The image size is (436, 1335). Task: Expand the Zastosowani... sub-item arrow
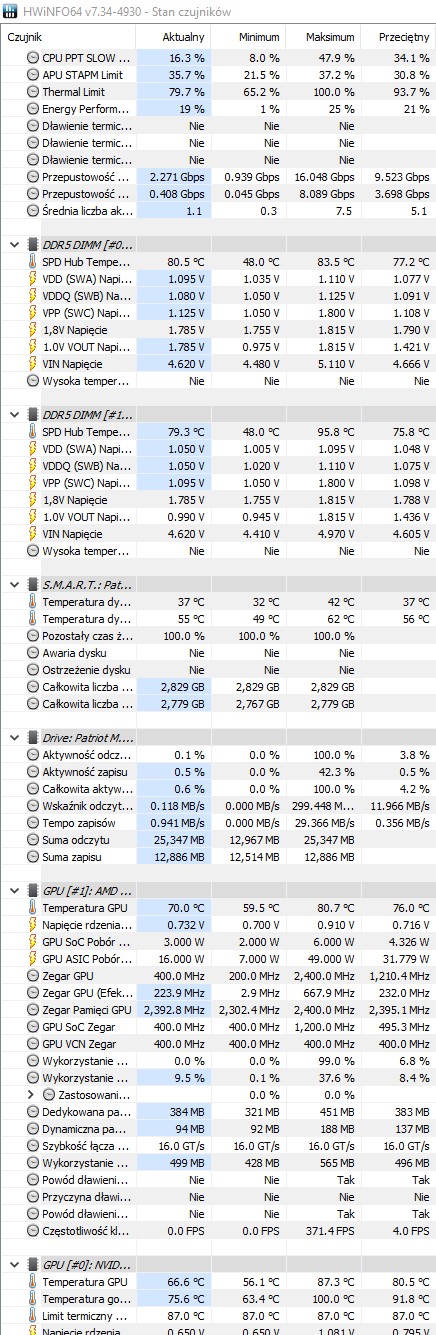pyautogui.click(x=32, y=1095)
